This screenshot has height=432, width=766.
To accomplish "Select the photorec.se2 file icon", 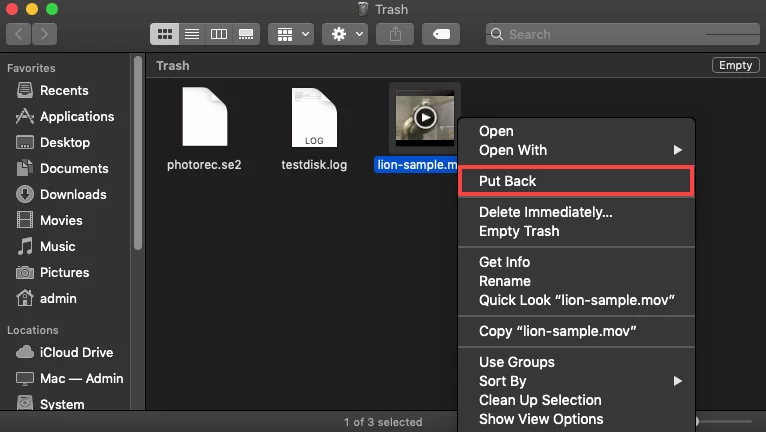I will tap(205, 116).
